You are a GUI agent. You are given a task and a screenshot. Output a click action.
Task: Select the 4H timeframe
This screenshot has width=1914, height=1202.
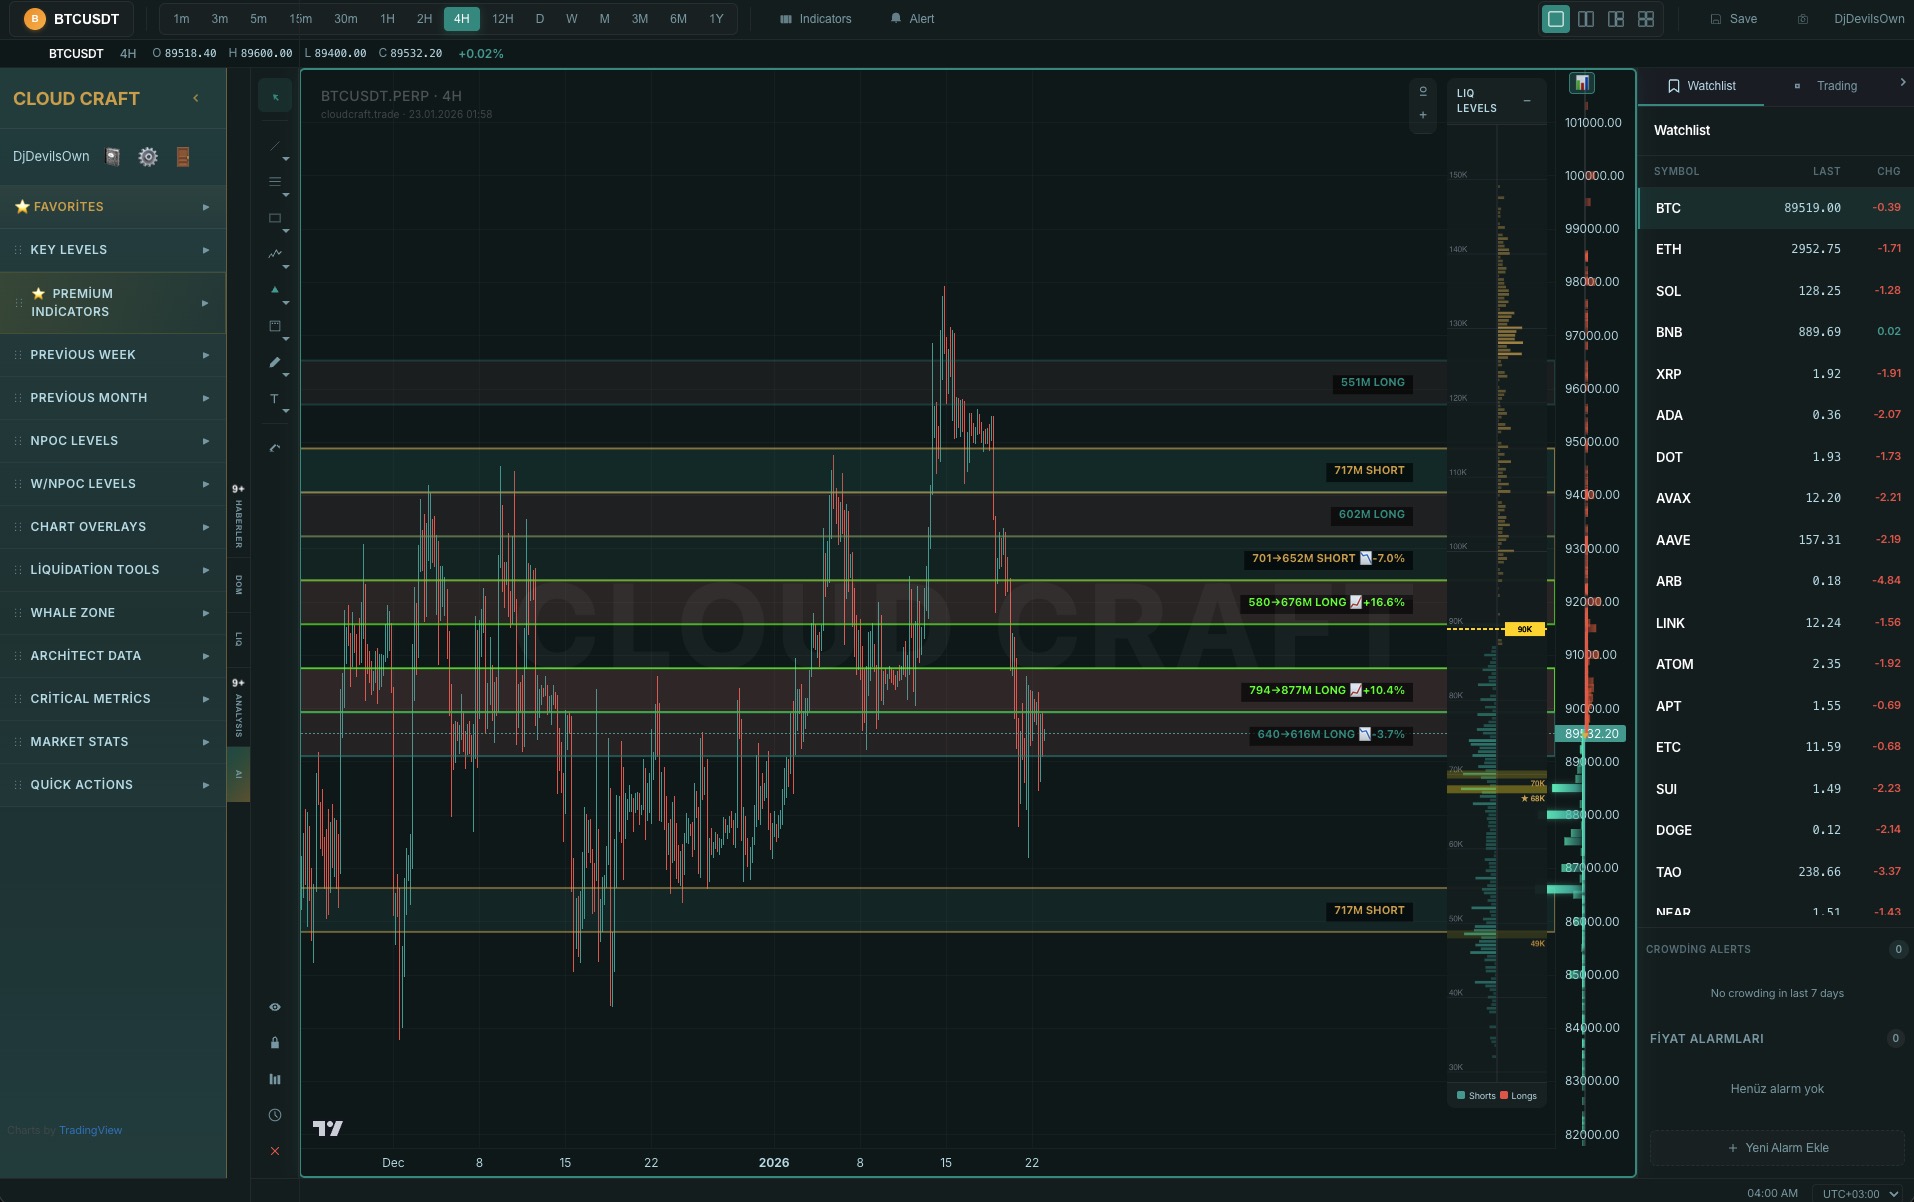(461, 19)
